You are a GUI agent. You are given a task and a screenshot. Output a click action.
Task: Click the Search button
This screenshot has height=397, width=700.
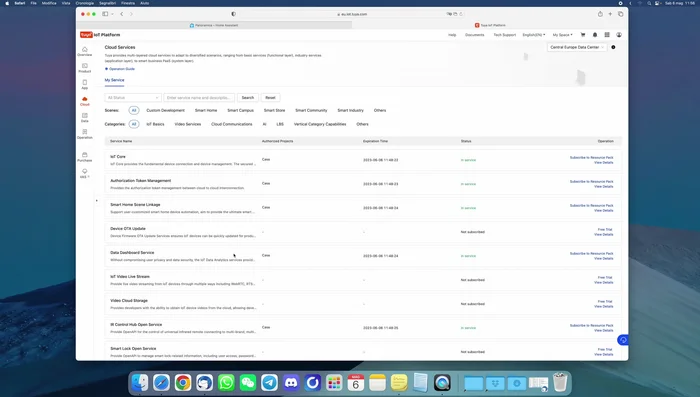click(x=248, y=97)
